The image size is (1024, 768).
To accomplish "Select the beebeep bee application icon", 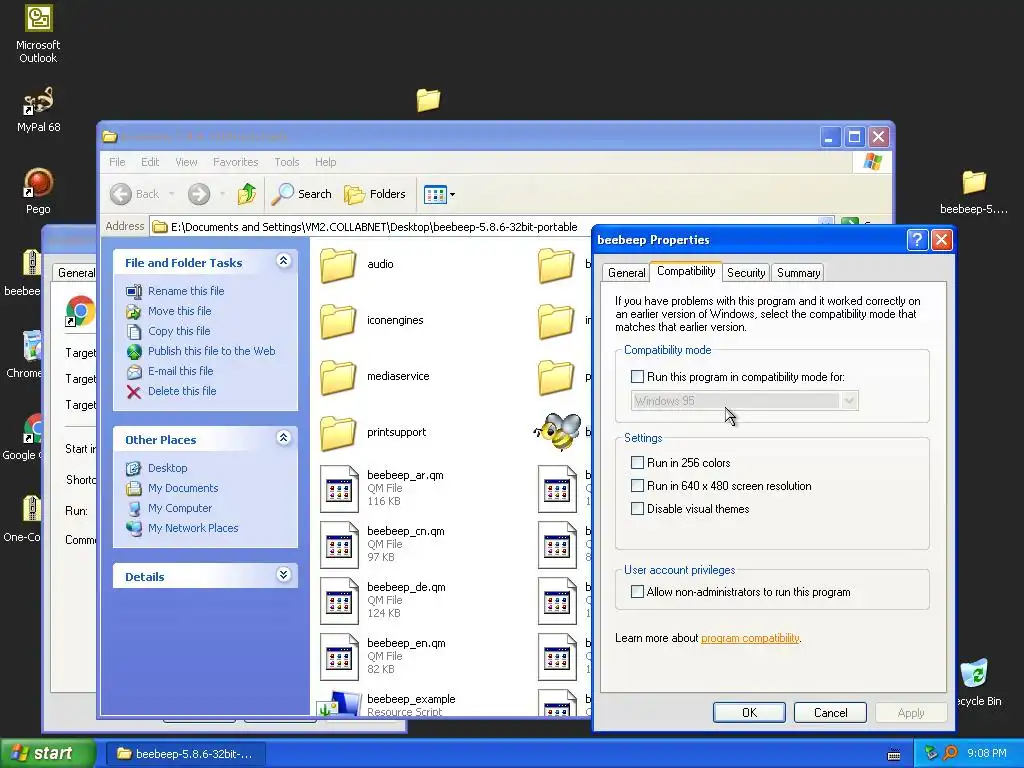I will 557,432.
